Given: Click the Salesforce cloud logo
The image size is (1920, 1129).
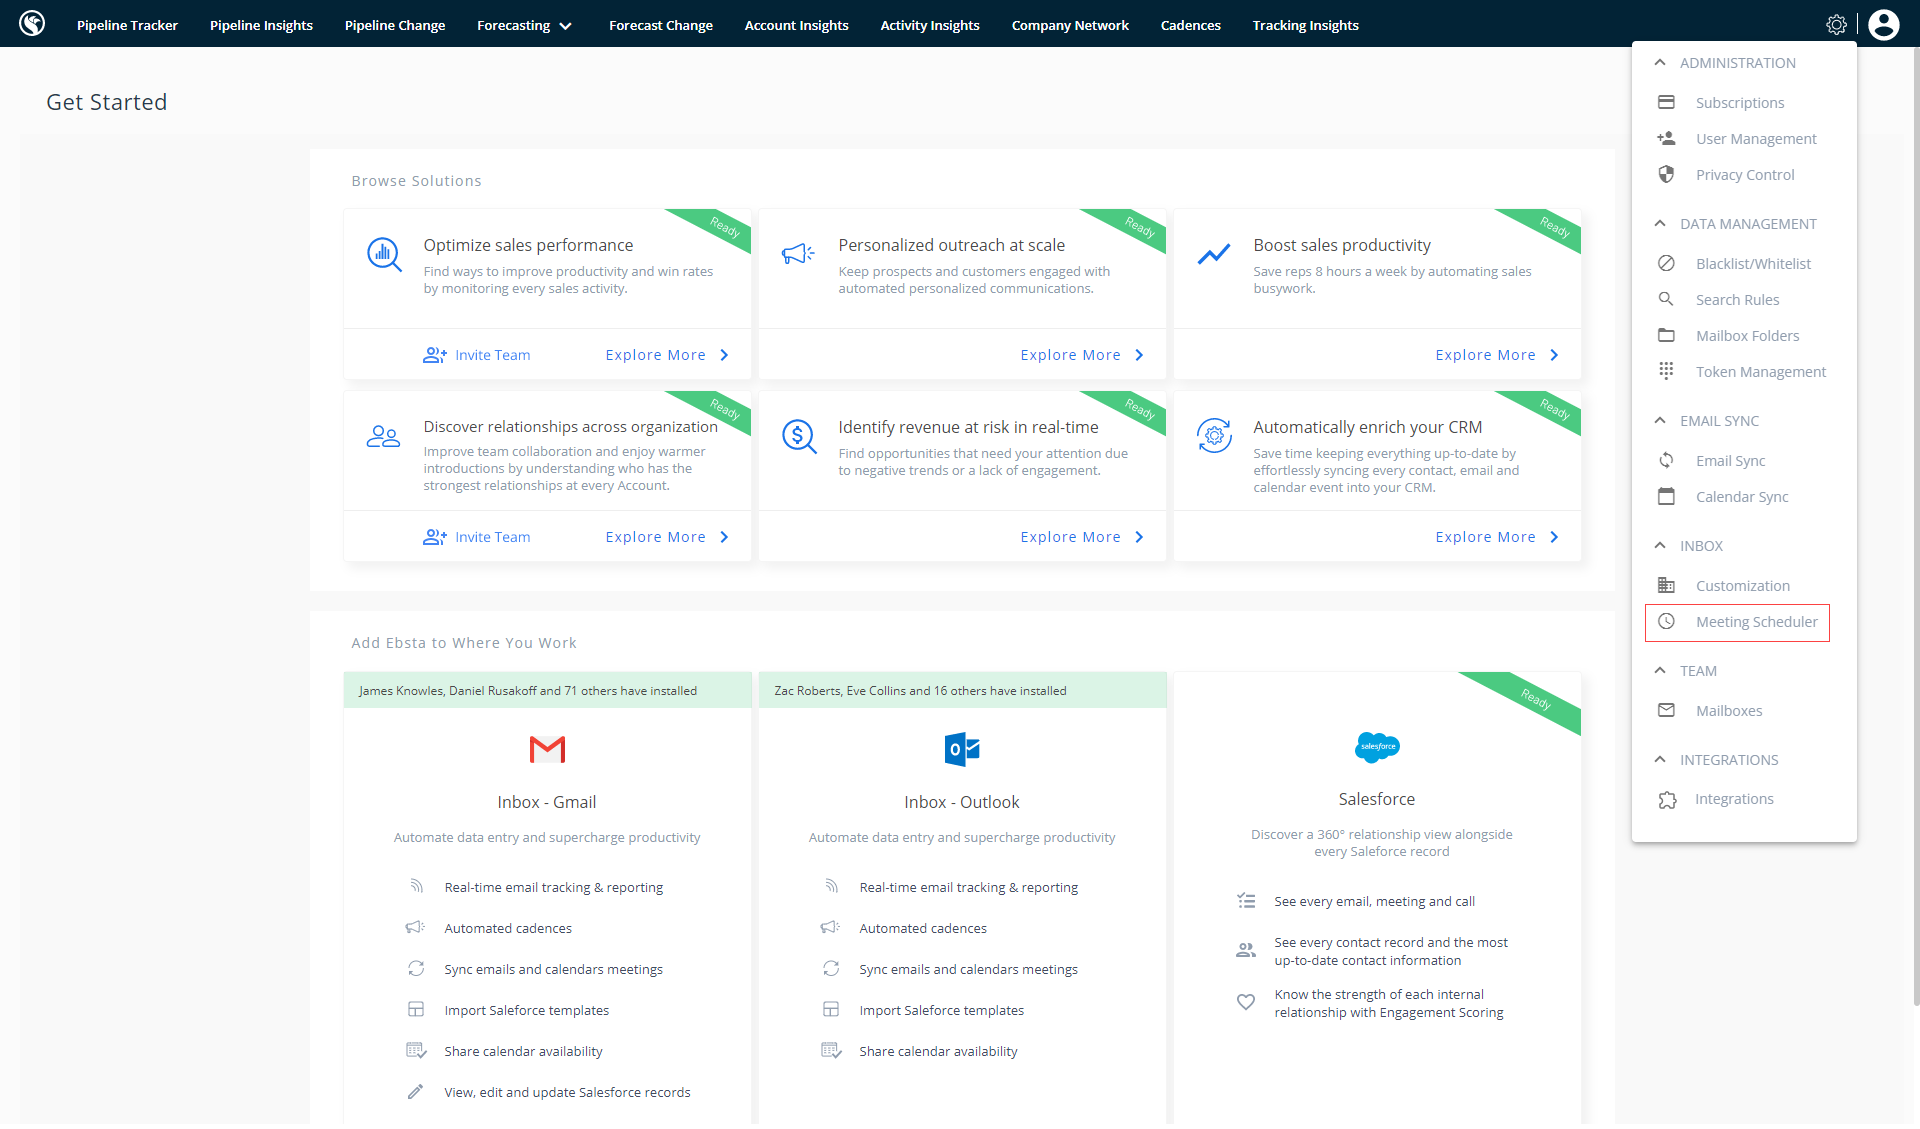Looking at the screenshot, I should (1377, 747).
